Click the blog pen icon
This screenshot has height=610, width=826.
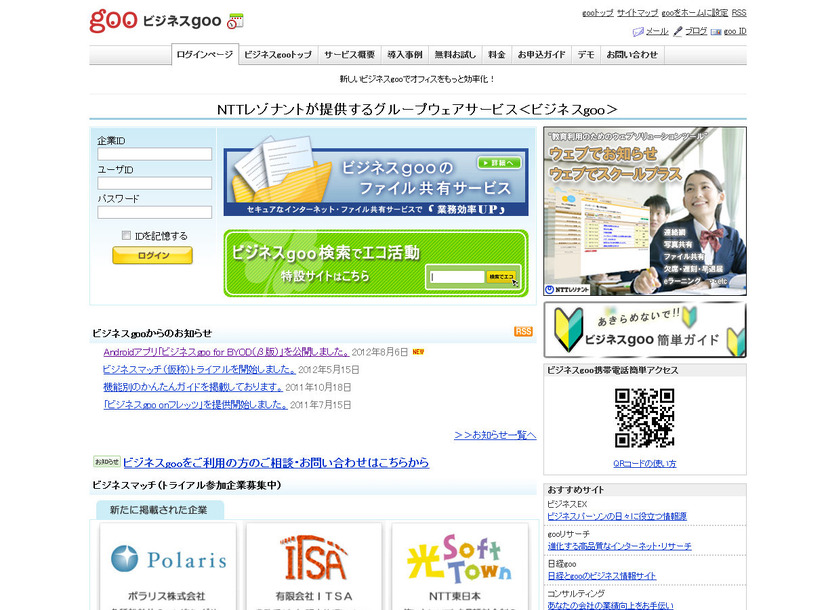click(x=678, y=32)
